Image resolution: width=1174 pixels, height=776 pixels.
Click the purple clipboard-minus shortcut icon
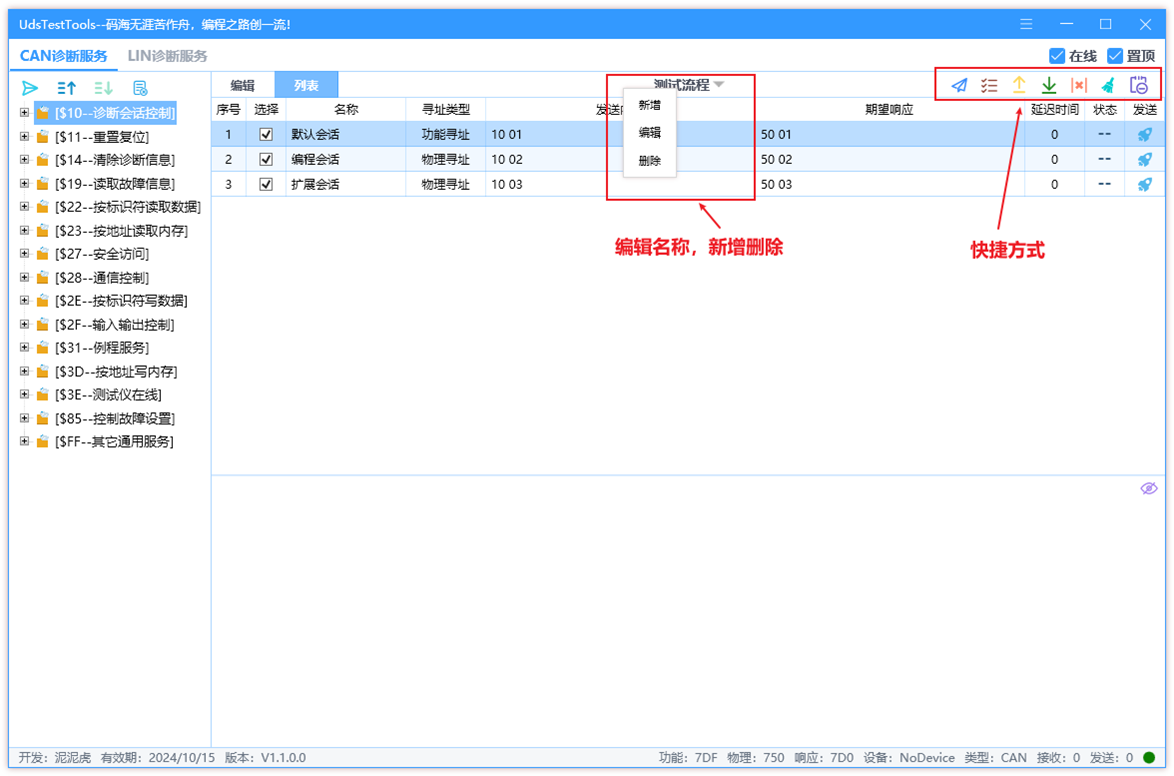click(1139, 85)
